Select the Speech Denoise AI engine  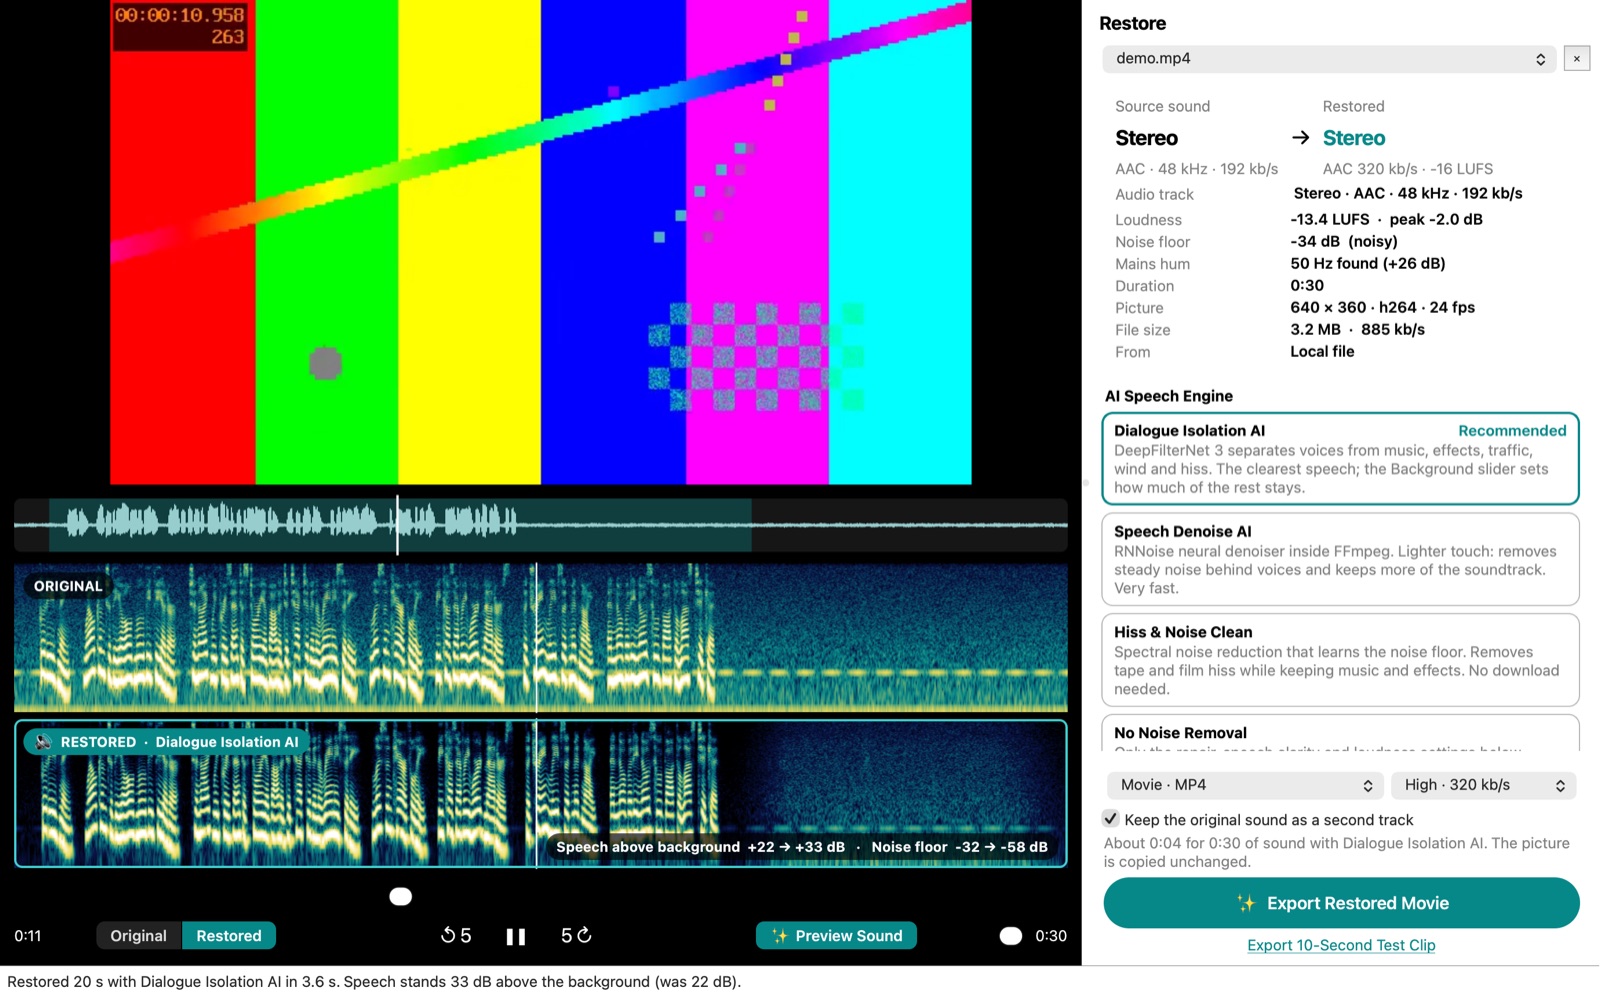click(x=1340, y=559)
